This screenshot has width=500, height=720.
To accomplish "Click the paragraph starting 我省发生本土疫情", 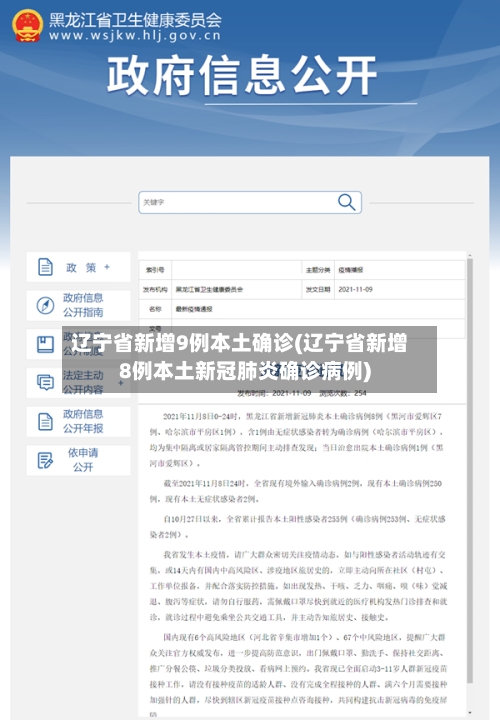I will tap(298, 586).
